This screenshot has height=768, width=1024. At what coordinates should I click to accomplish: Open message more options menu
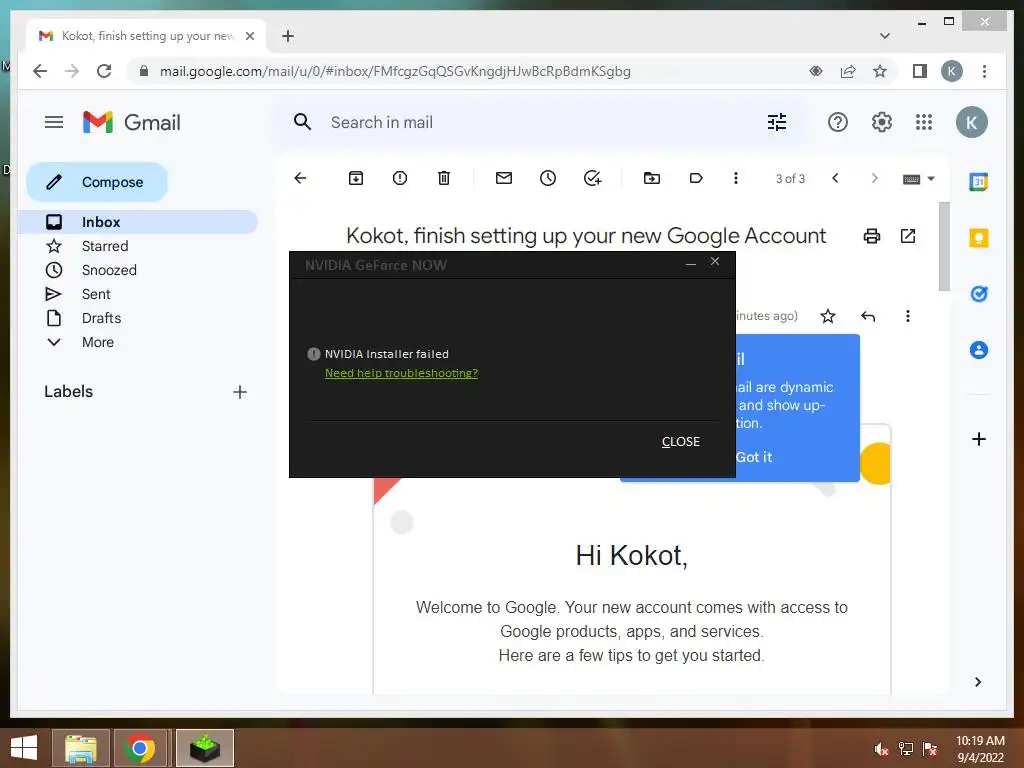click(908, 316)
